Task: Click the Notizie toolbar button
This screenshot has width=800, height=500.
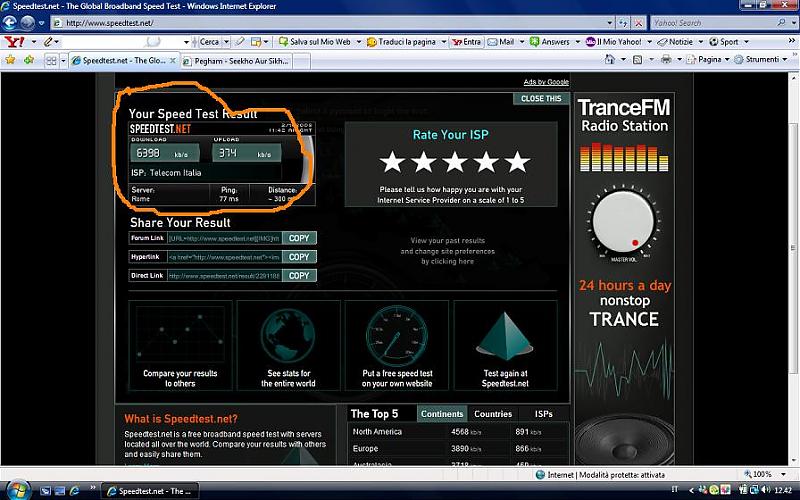Action: (674, 42)
